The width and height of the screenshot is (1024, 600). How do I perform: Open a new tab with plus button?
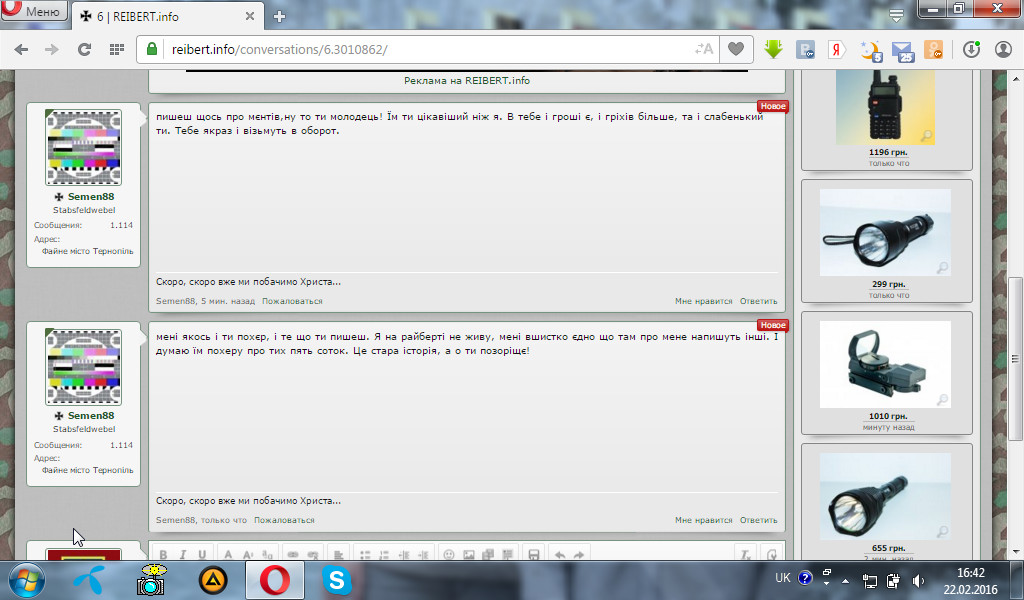[x=280, y=17]
